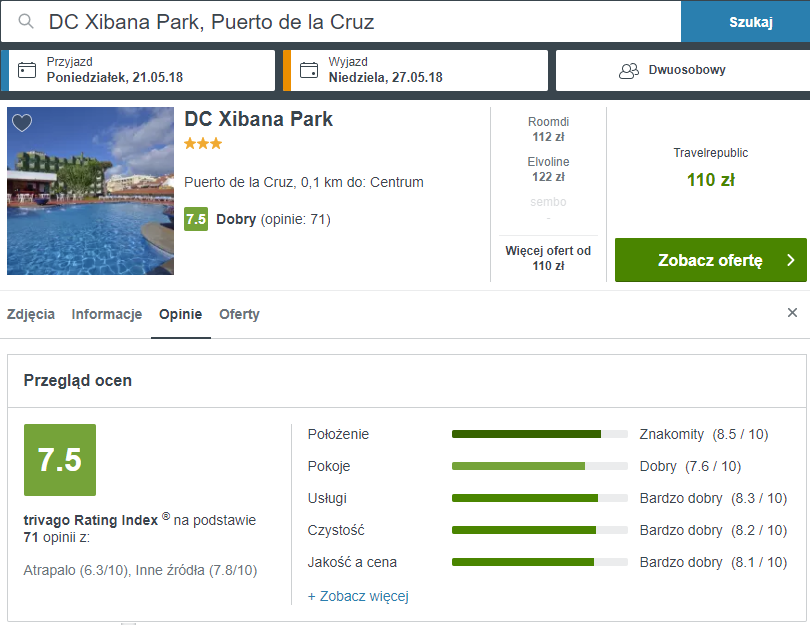This screenshot has height=625, width=810.
Task: Switch to the Informacje tab
Action: [107, 314]
